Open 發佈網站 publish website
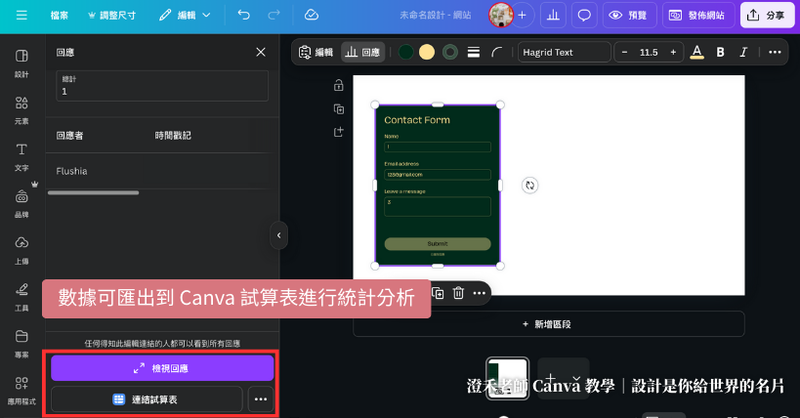The image size is (800, 418). coord(697,15)
